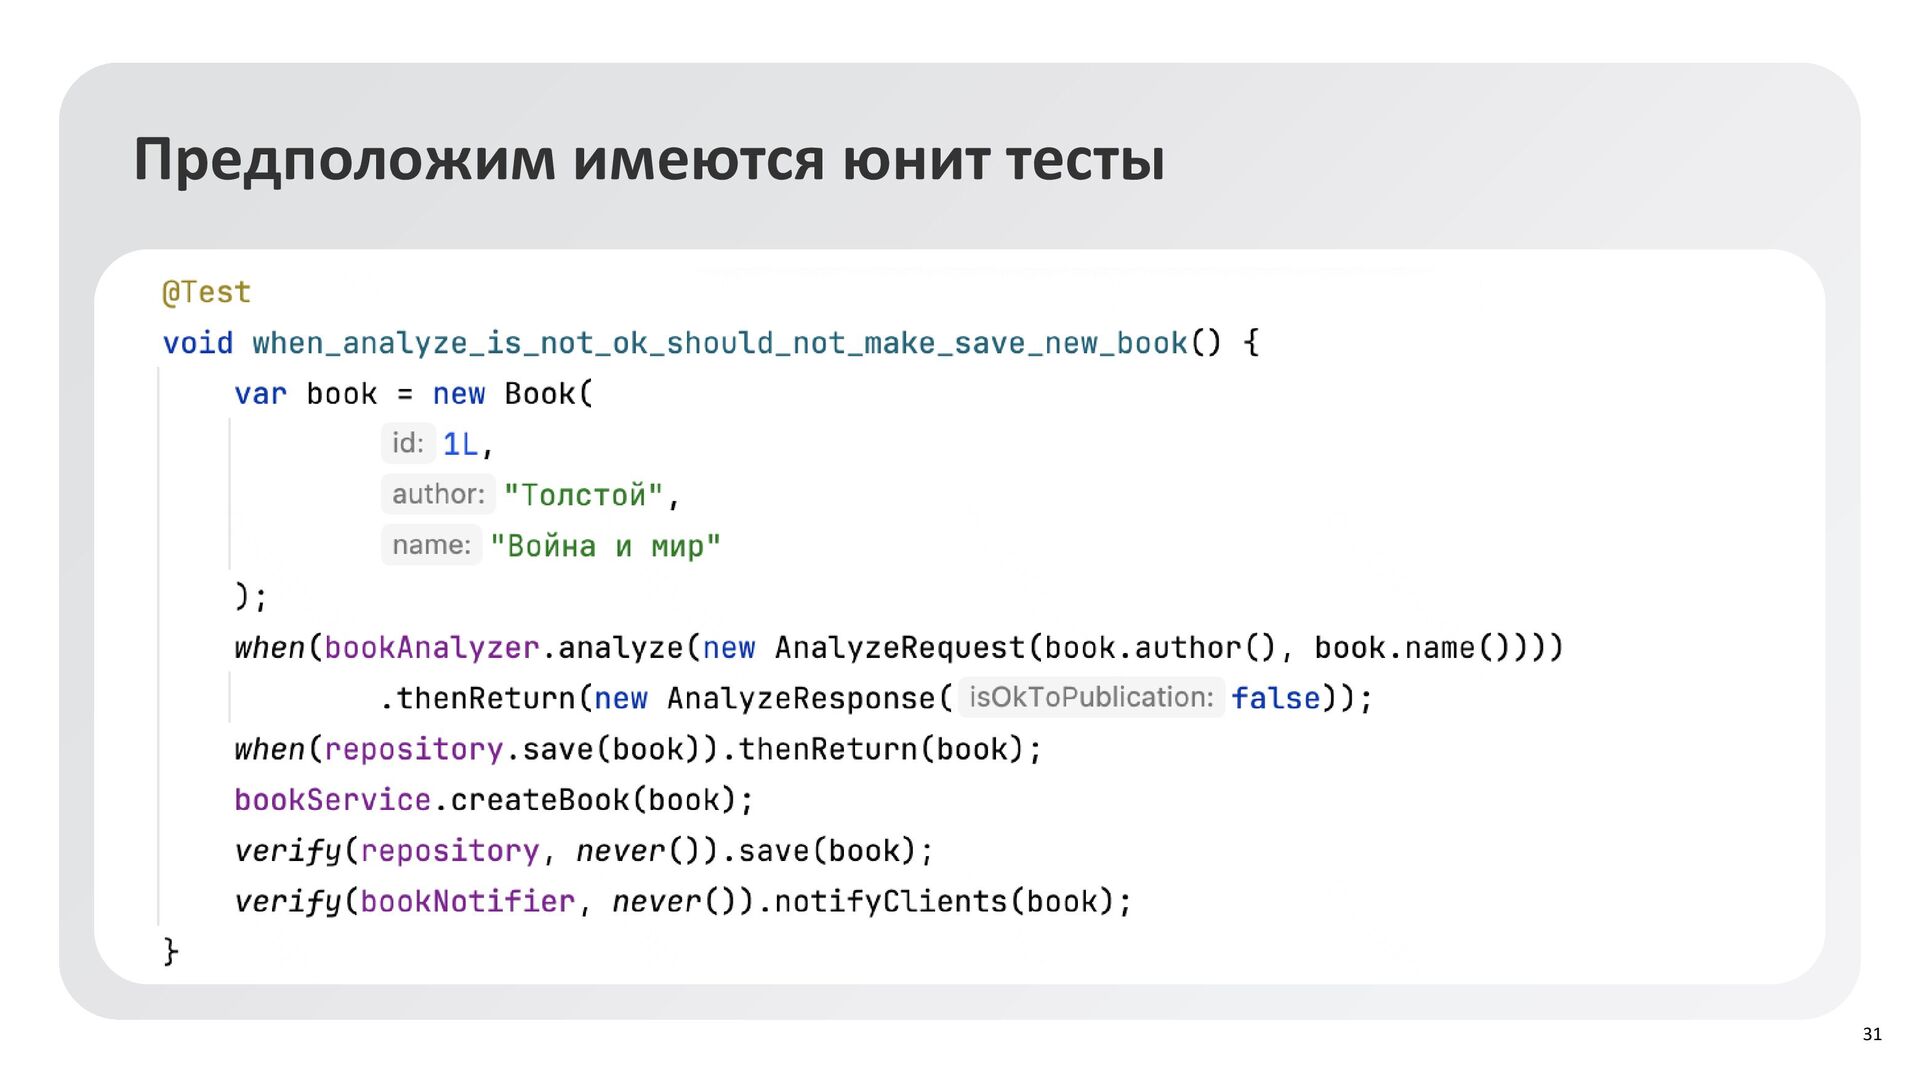Click bookNotifier in verify line
This screenshot has width=1920, height=1082.
pos(467,901)
